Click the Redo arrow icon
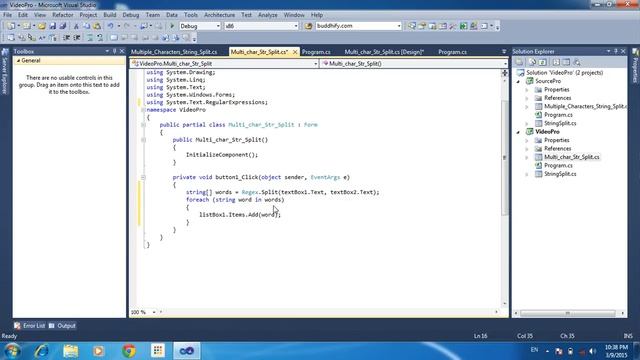The image size is (640, 360). (127, 26)
